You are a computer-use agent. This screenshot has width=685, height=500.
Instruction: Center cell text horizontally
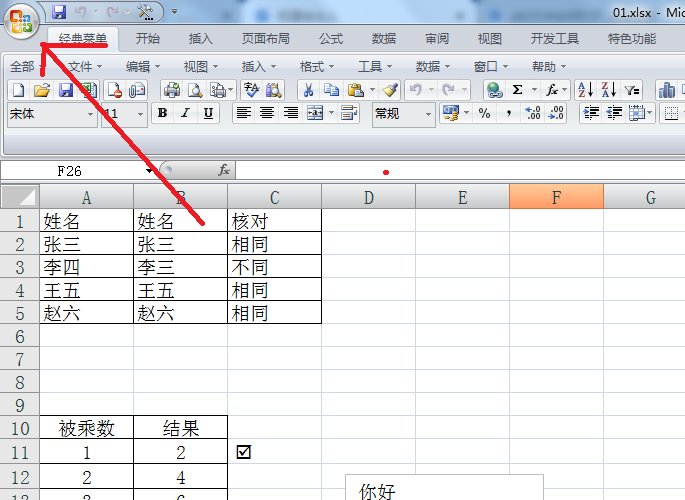pos(267,114)
